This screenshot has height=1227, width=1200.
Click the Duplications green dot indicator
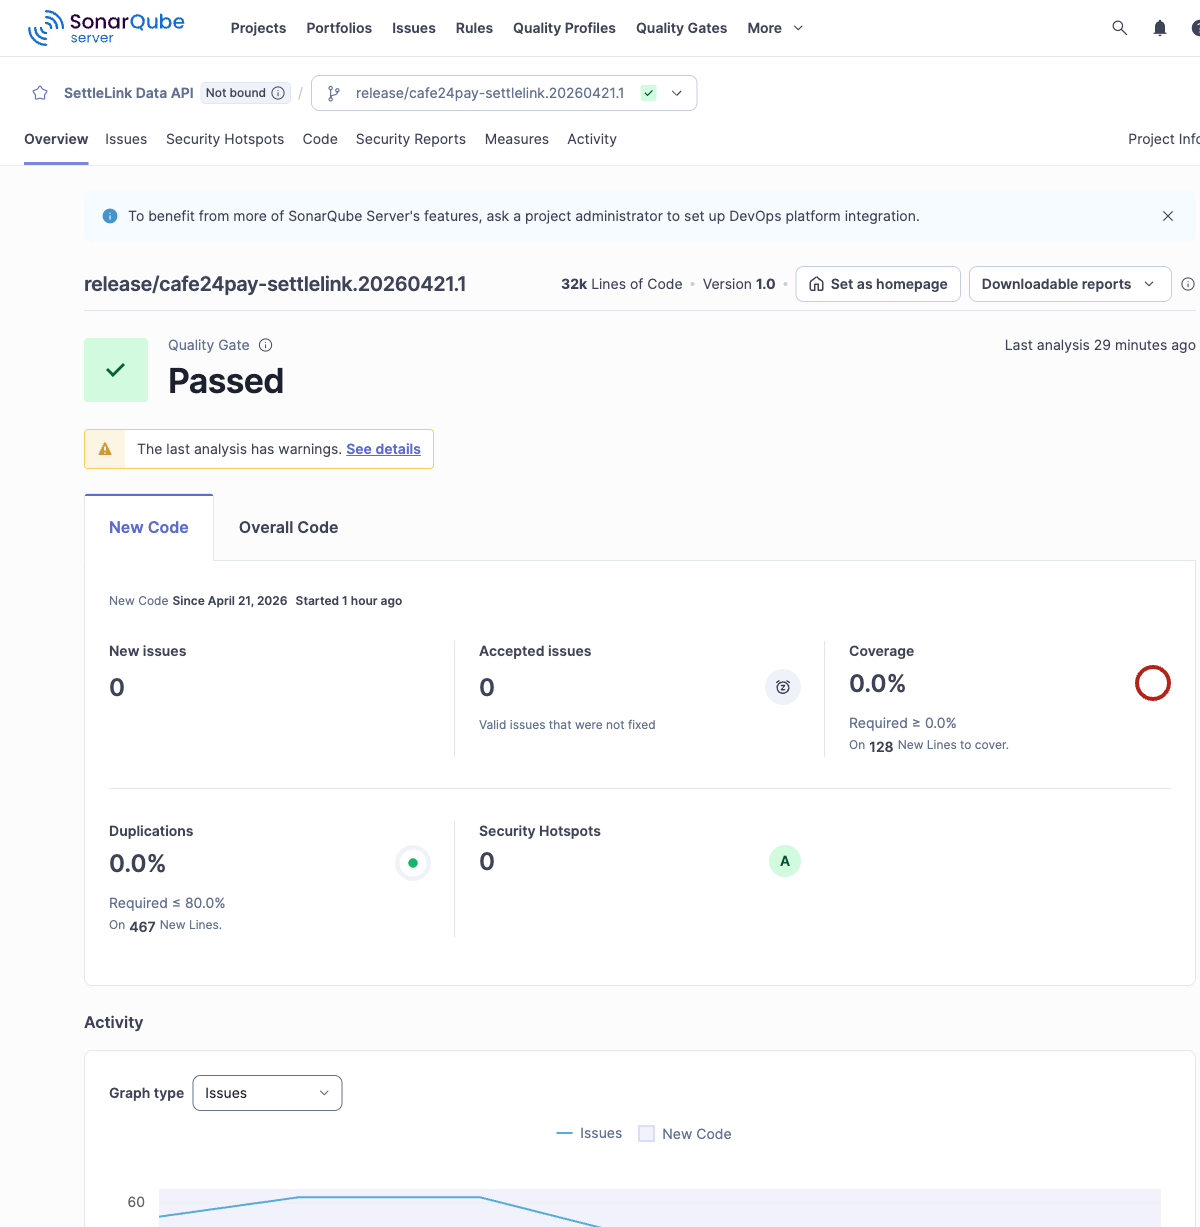[413, 863]
